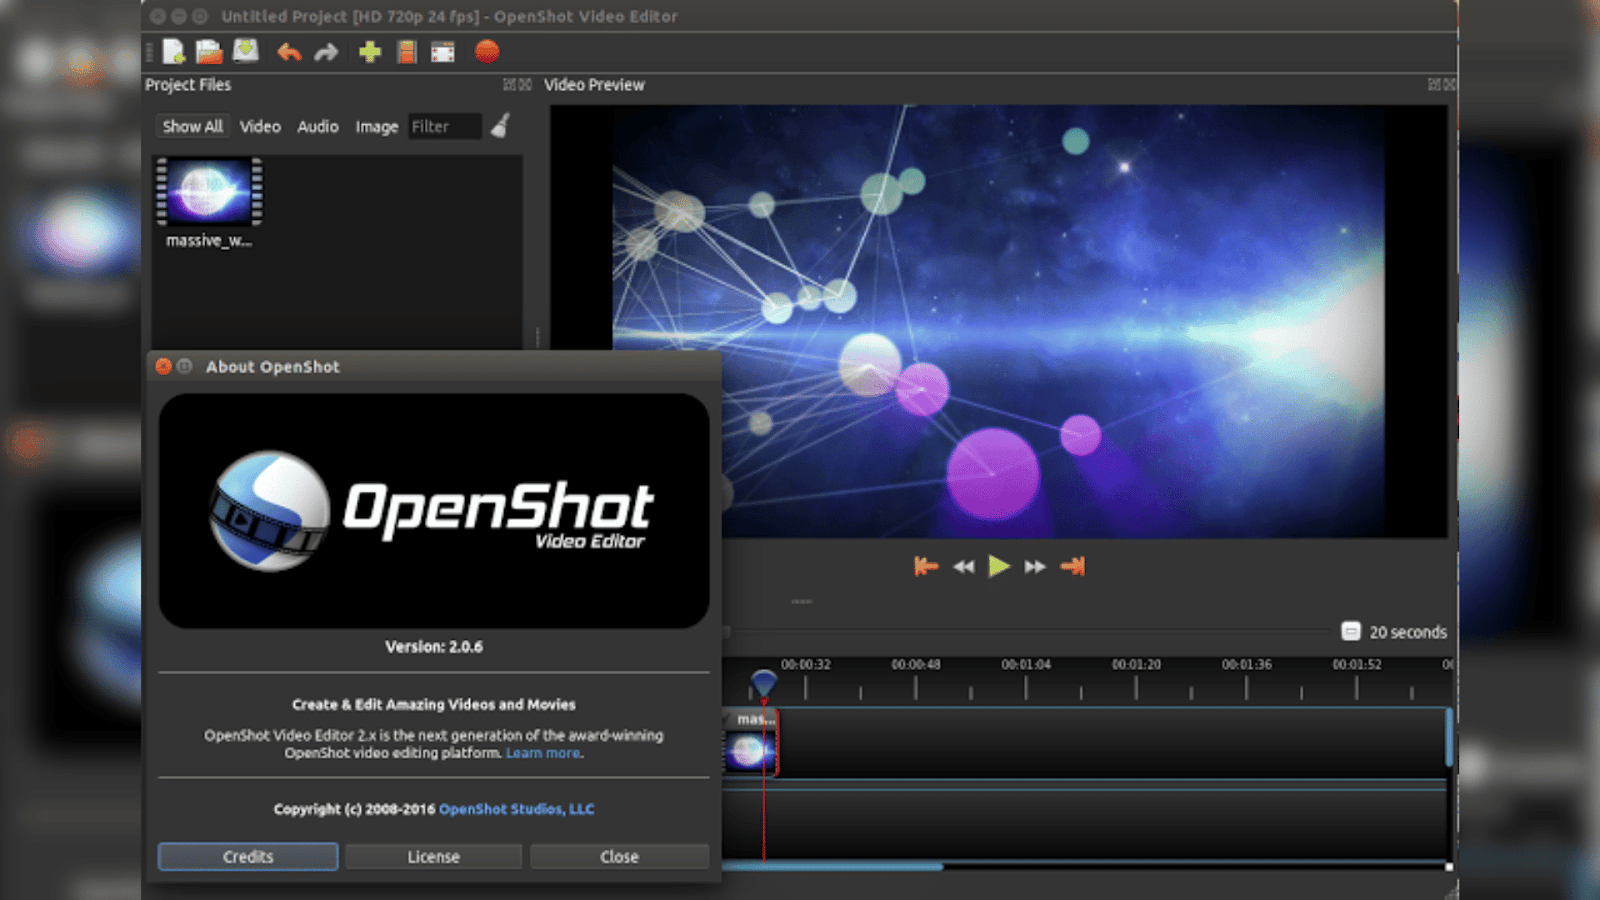The height and width of the screenshot is (900, 1600).
Task: Float the Video Preview panel
Action: [x=1434, y=85]
